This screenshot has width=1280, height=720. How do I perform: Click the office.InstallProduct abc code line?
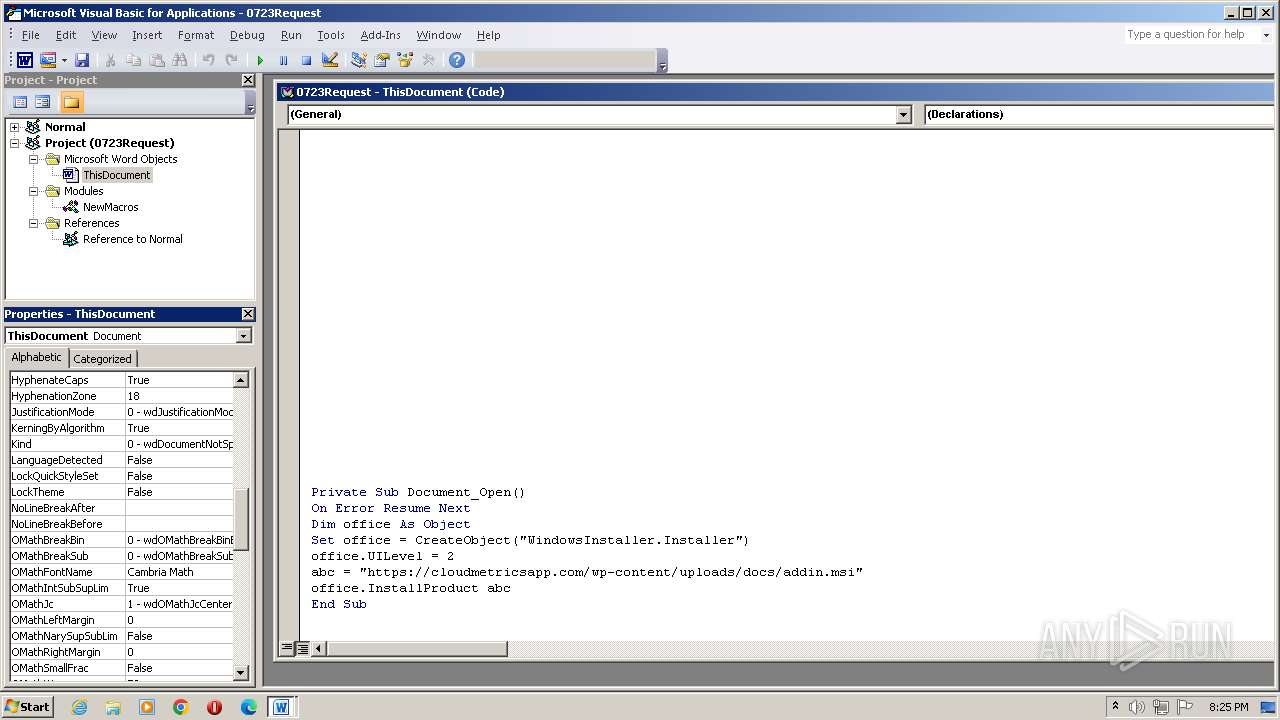pyautogui.click(x=411, y=588)
